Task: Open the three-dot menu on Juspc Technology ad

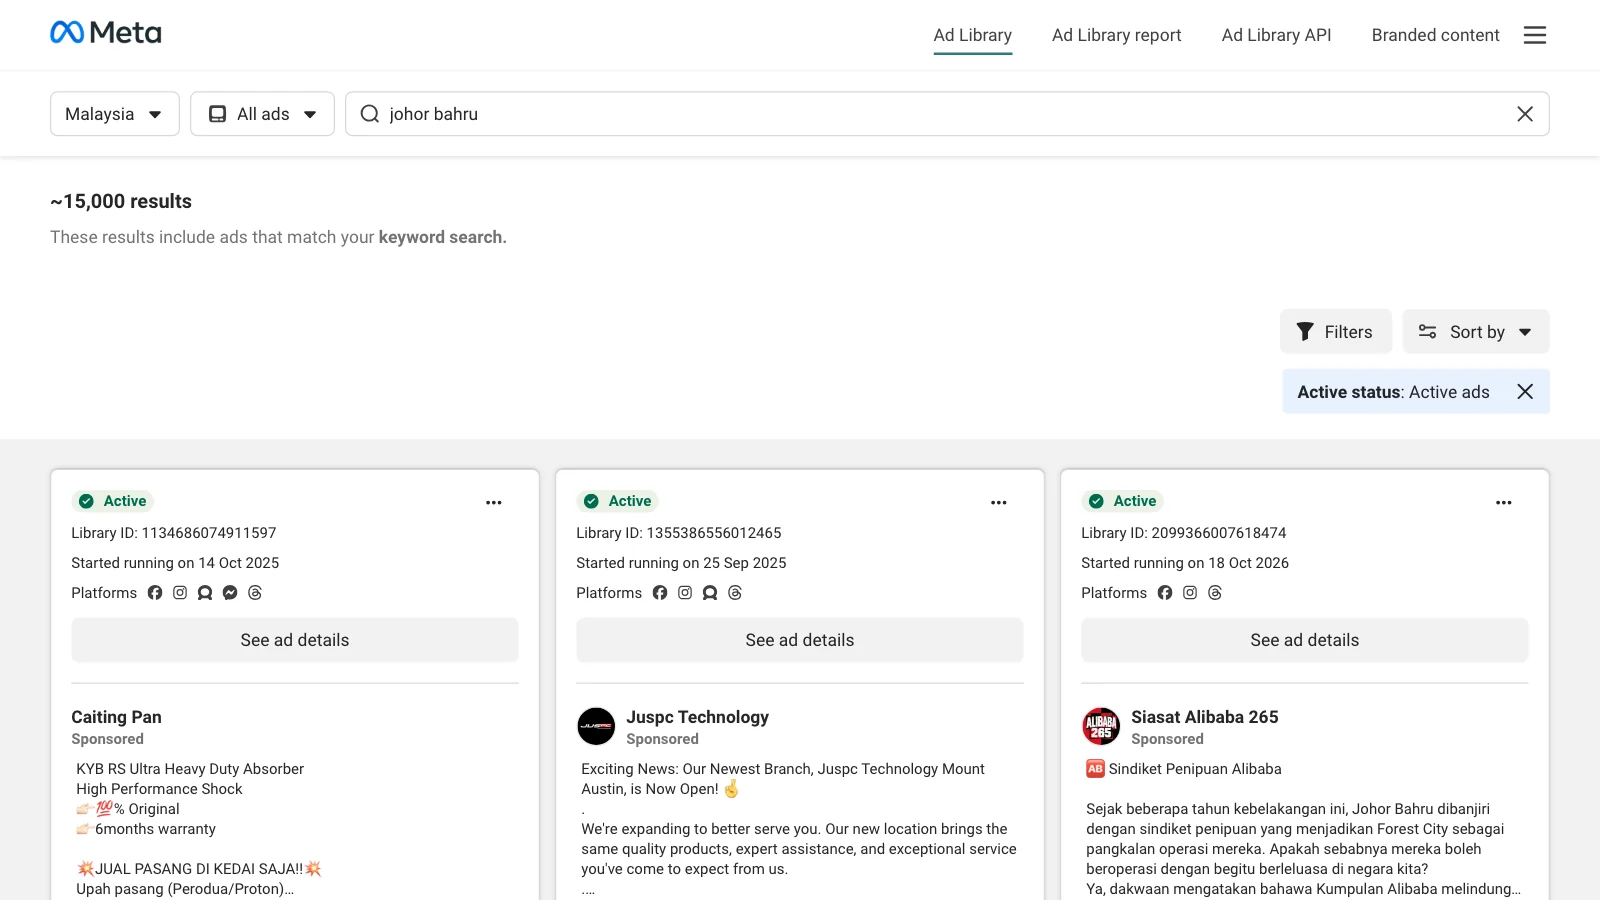Action: point(999,503)
